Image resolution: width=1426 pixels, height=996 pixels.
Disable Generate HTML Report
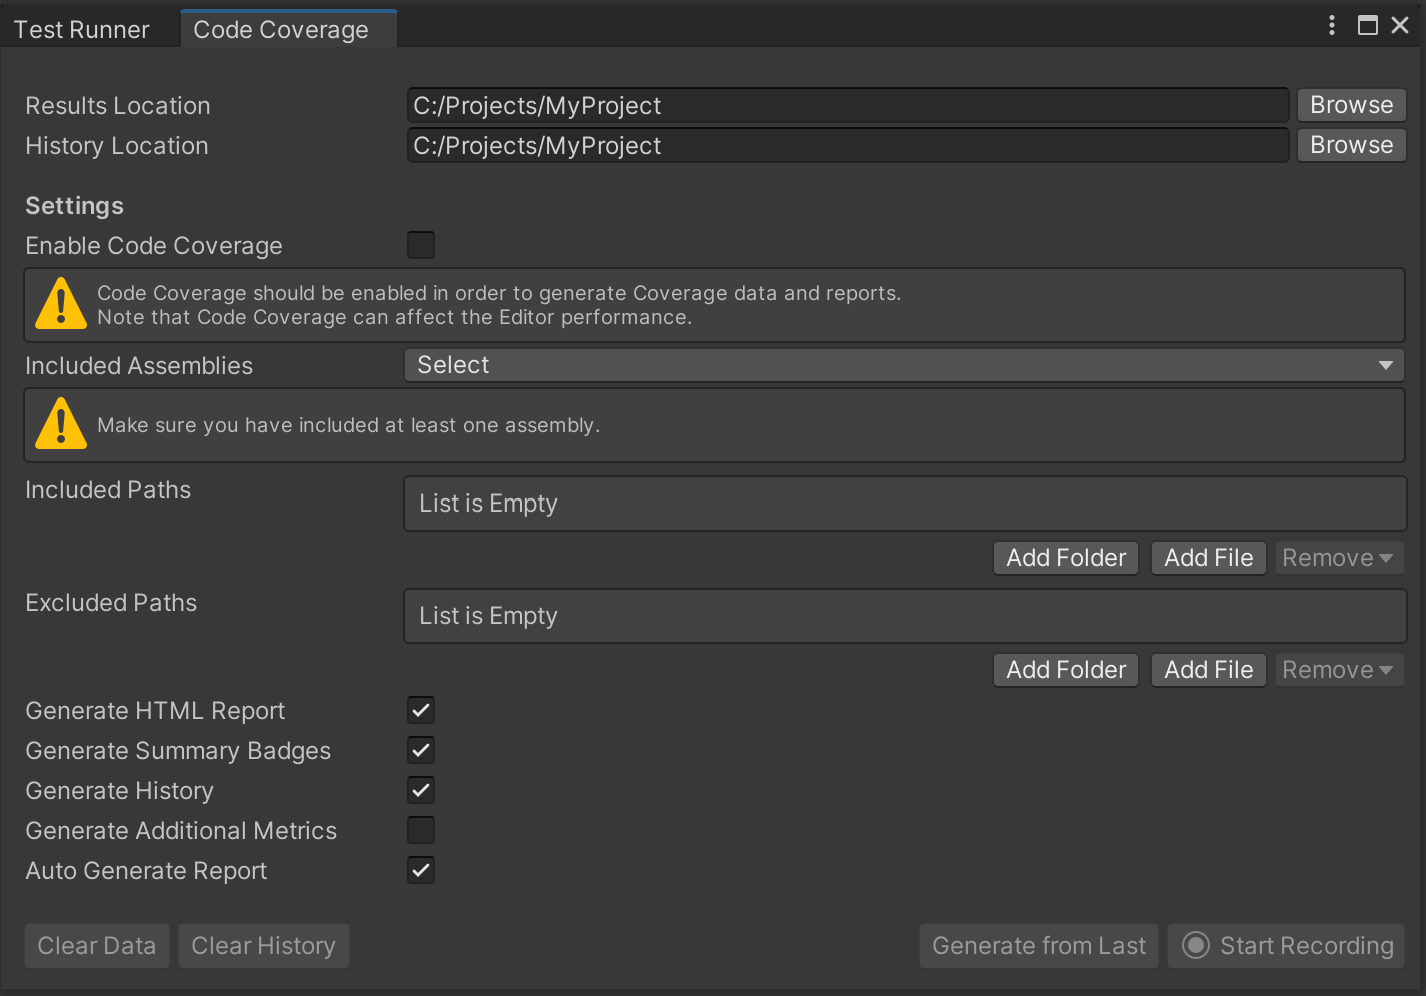coord(420,710)
